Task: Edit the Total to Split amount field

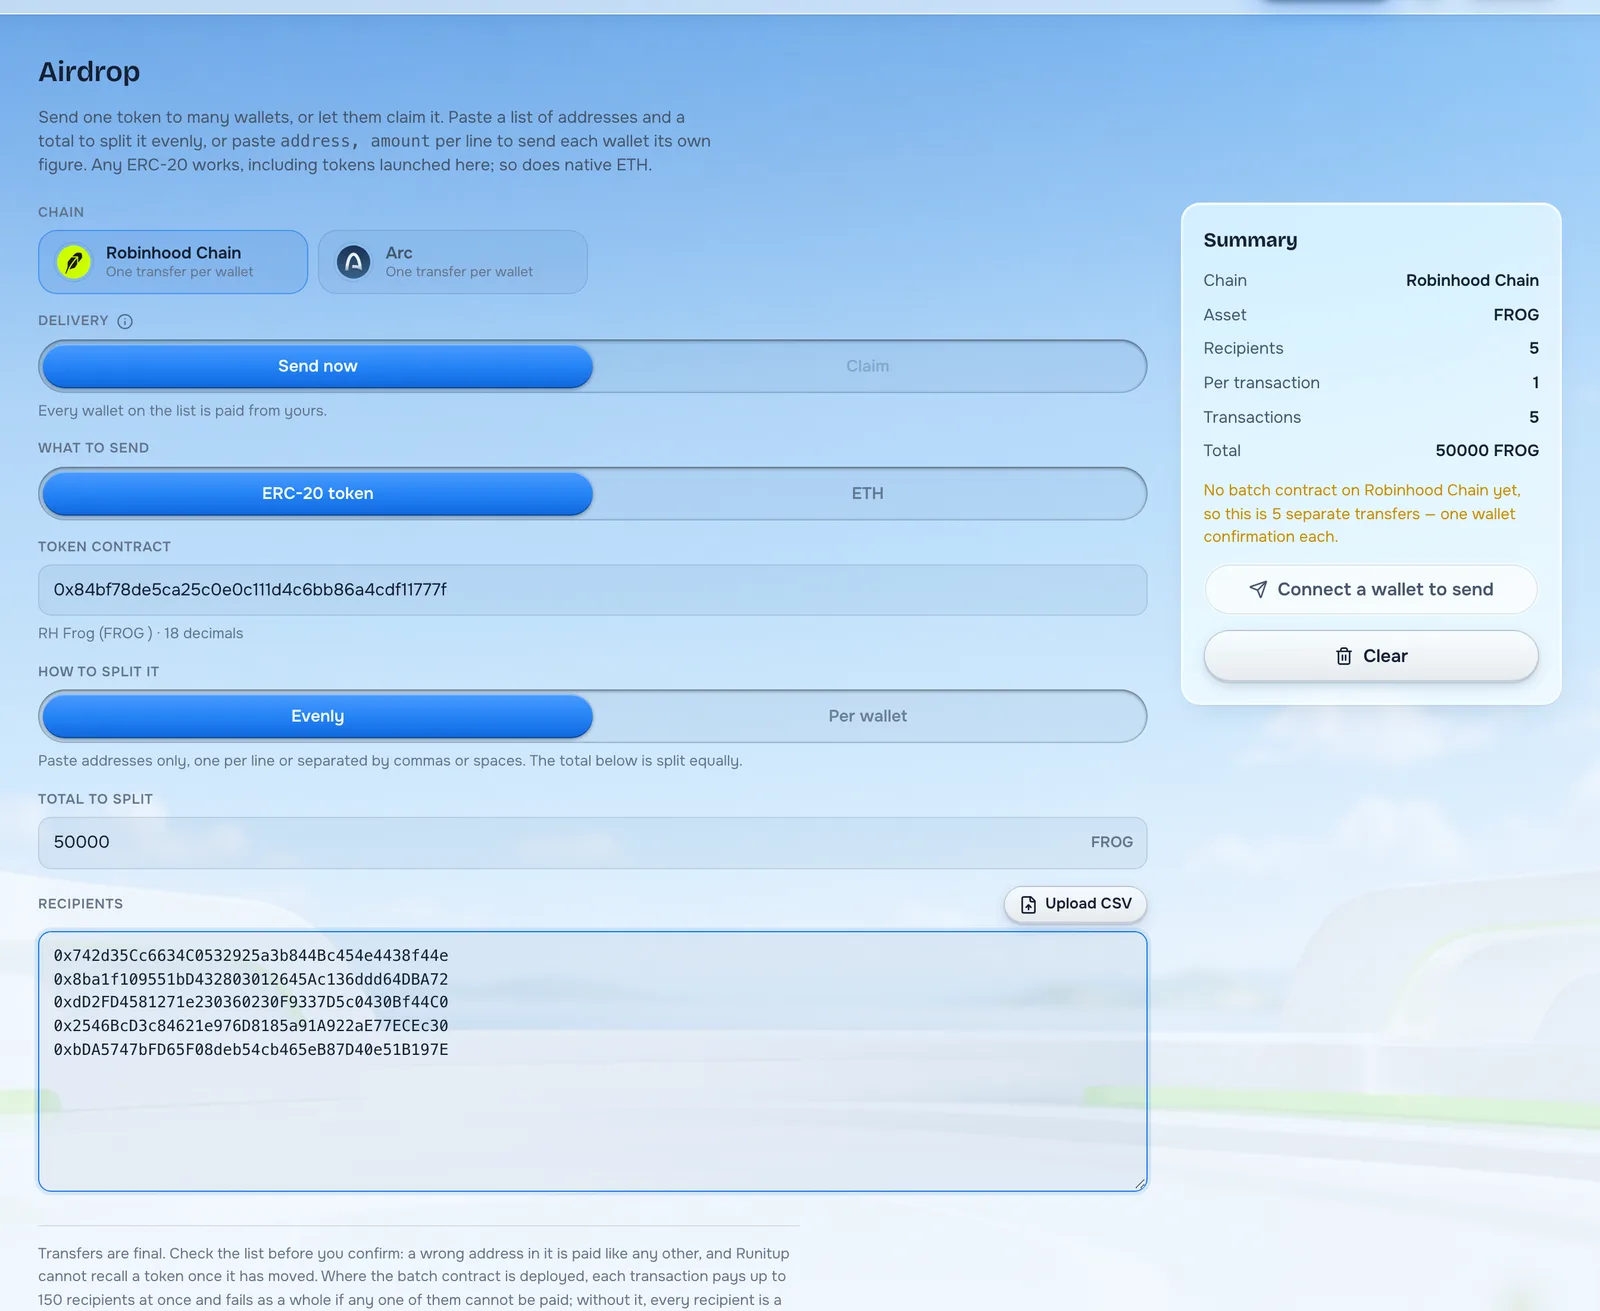Action: click(x=592, y=842)
